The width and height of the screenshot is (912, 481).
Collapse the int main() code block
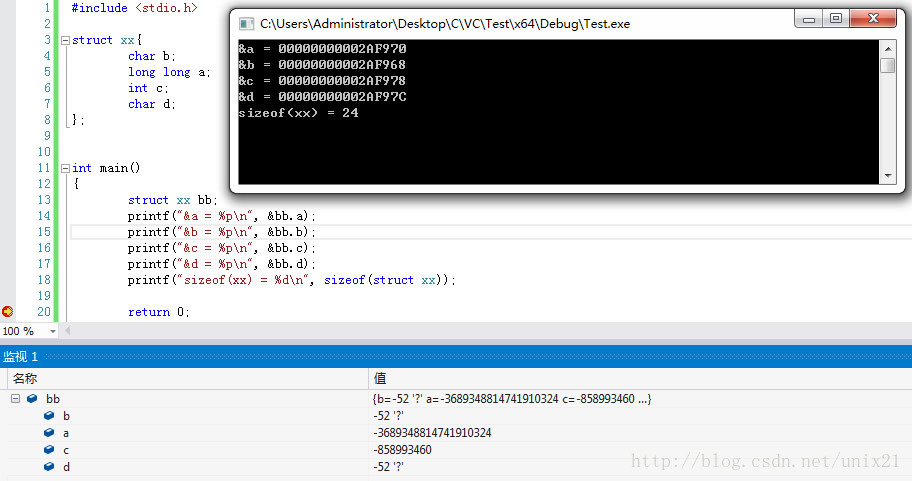[x=65, y=169]
